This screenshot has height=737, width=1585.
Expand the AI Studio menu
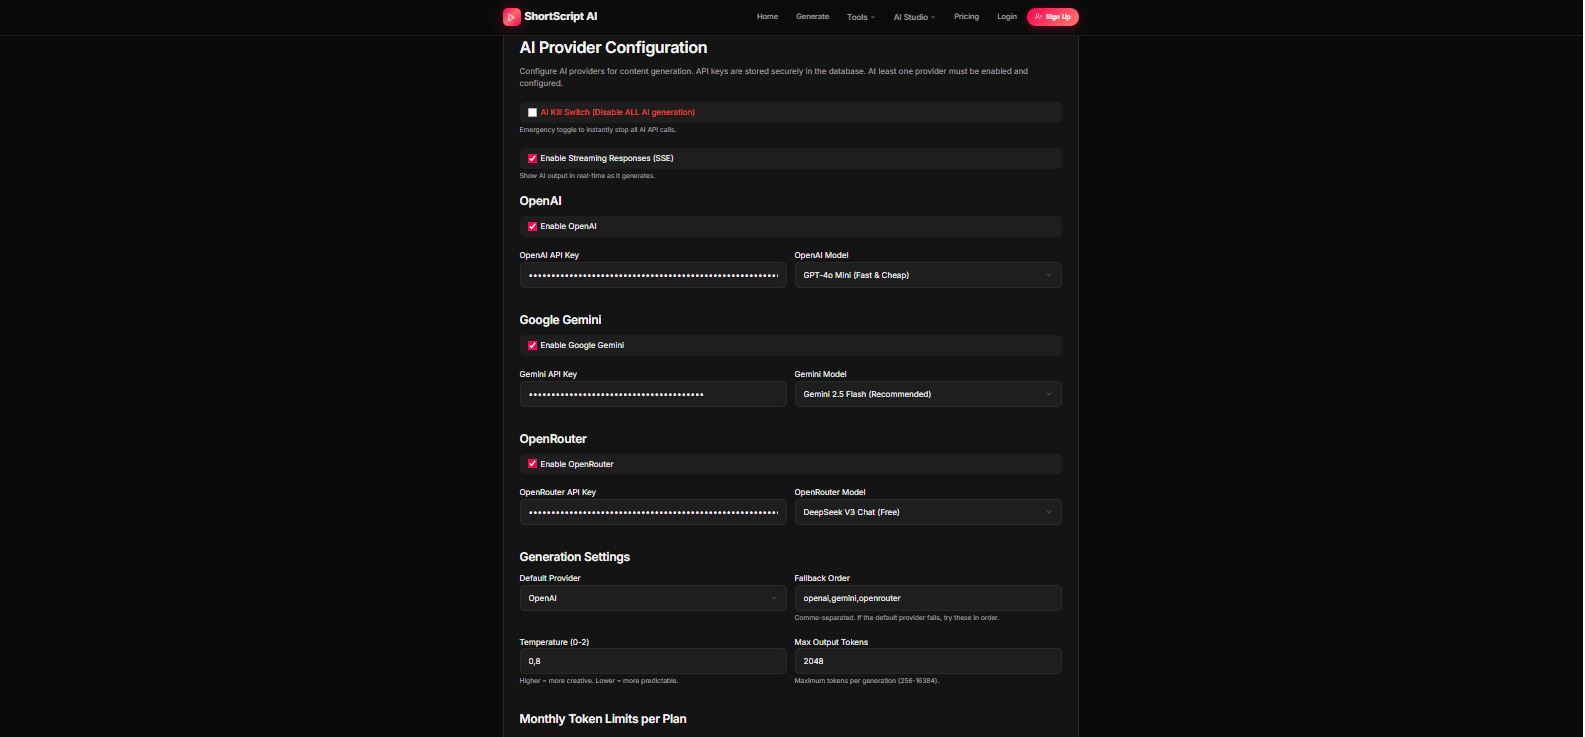click(x=914, y=17)
